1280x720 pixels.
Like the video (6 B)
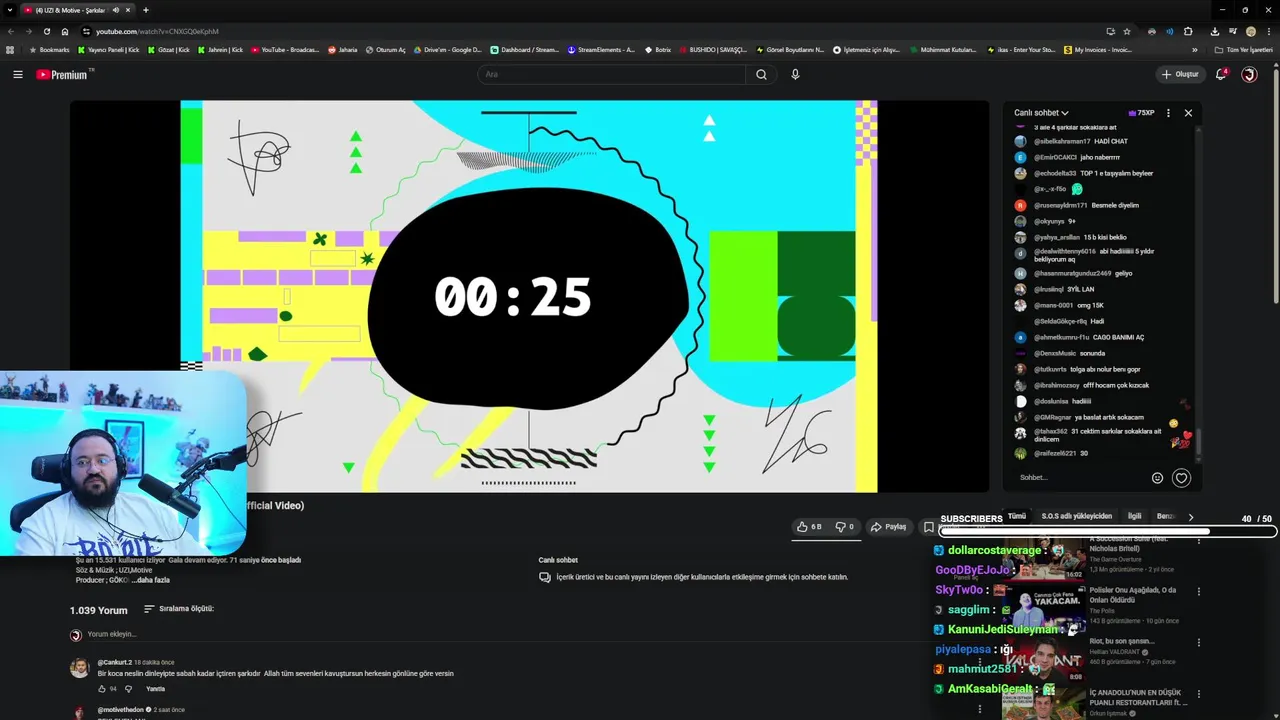pyautogui.click(x=809, y=526)
